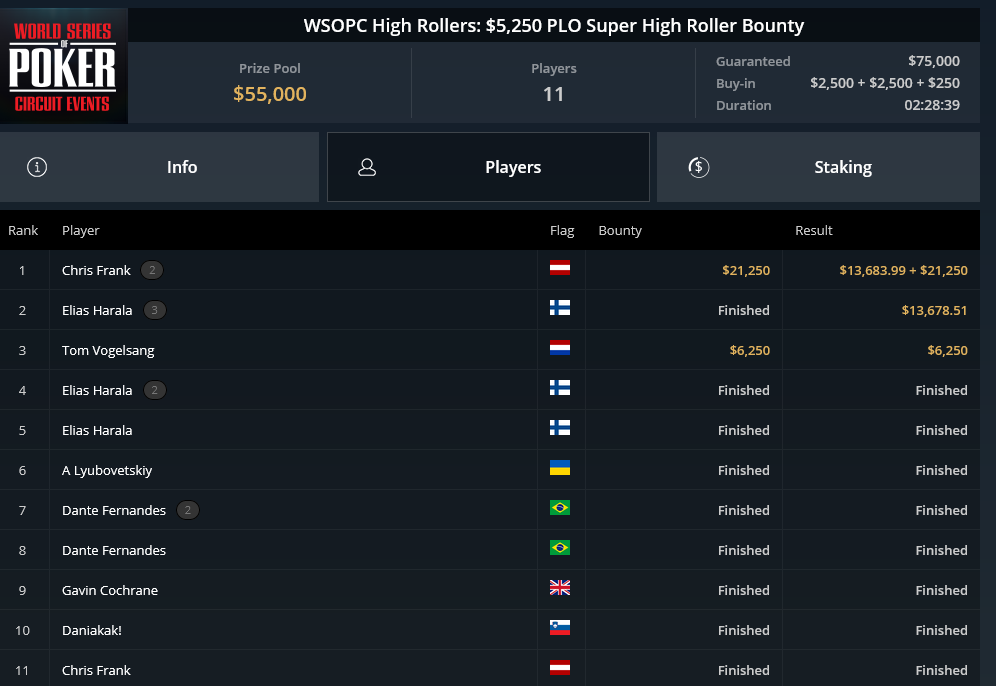Select the Players tab
This screenshot has width=996, height=686.
488,167
